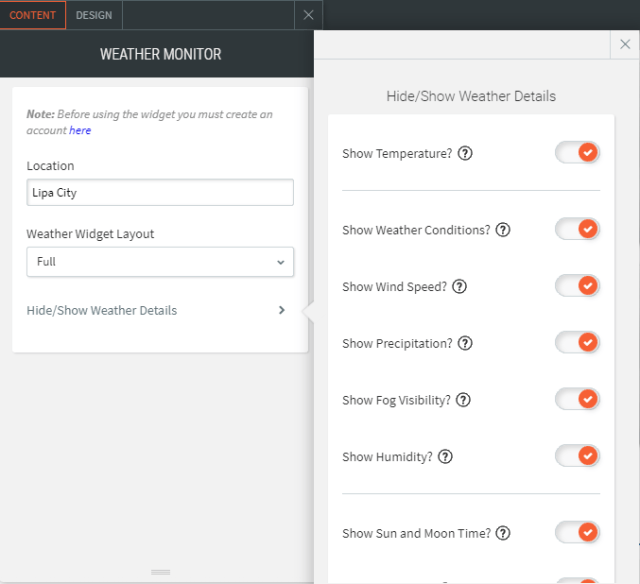Close the Hide/Show Weather Details popup
The height and width of the screenshot is (584, 640).
click(x=625, y=45)
